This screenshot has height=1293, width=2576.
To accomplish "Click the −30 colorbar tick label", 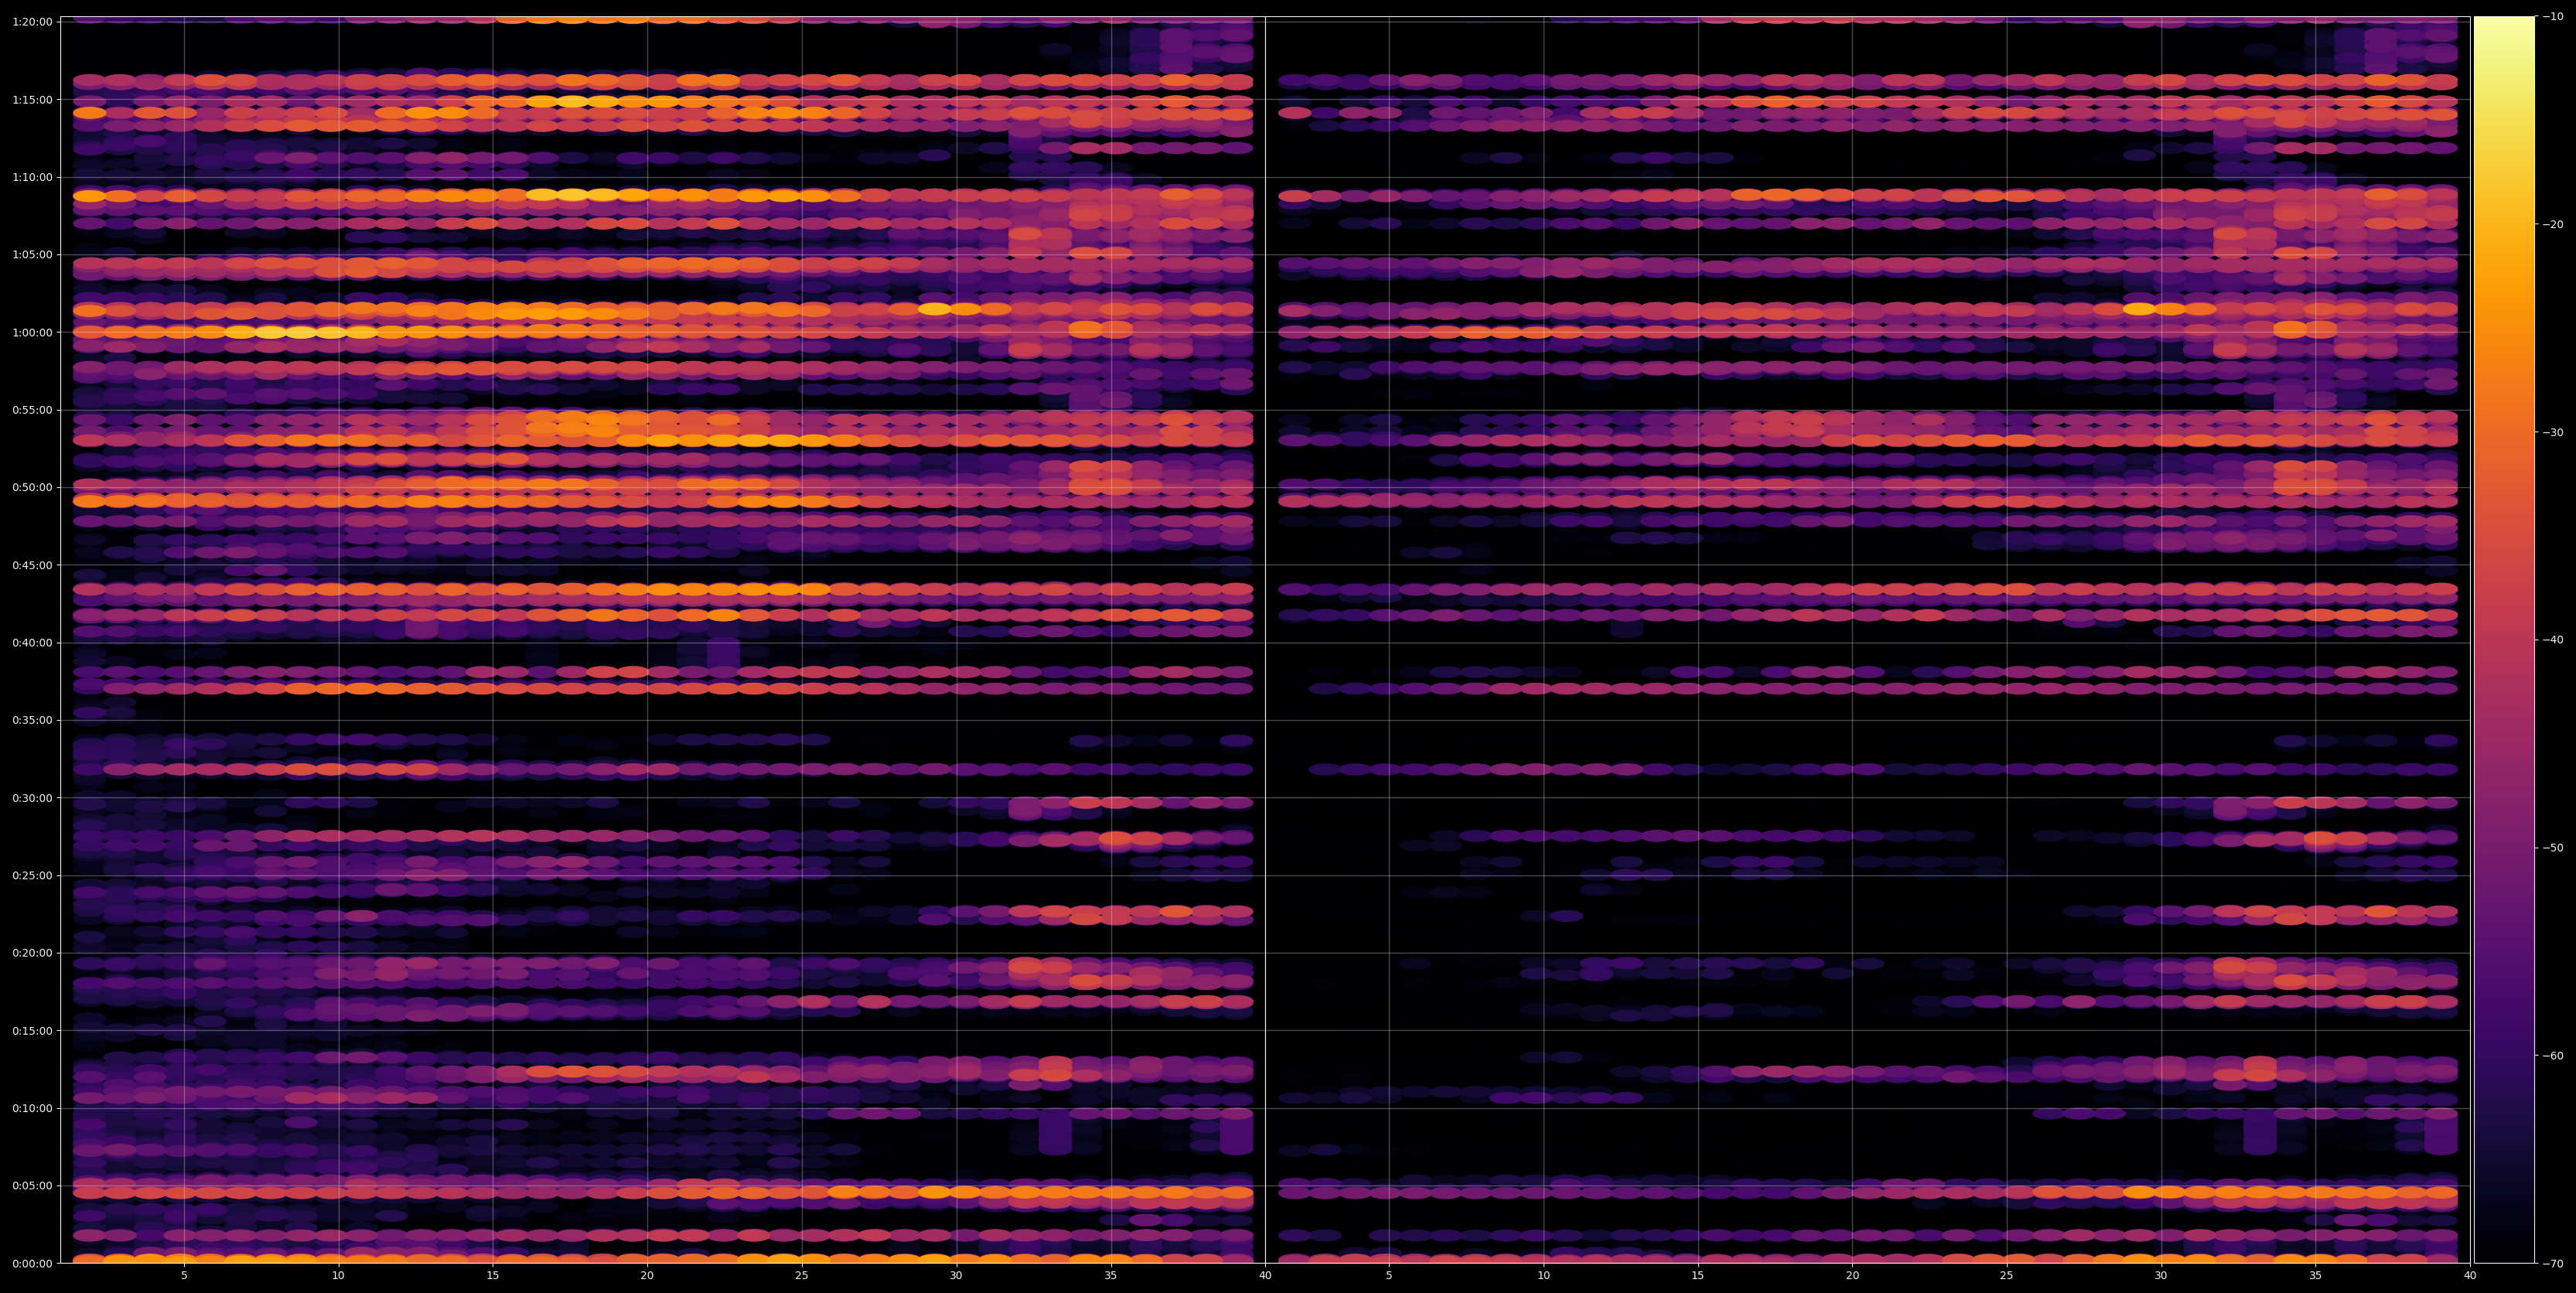I will 2553,433.
